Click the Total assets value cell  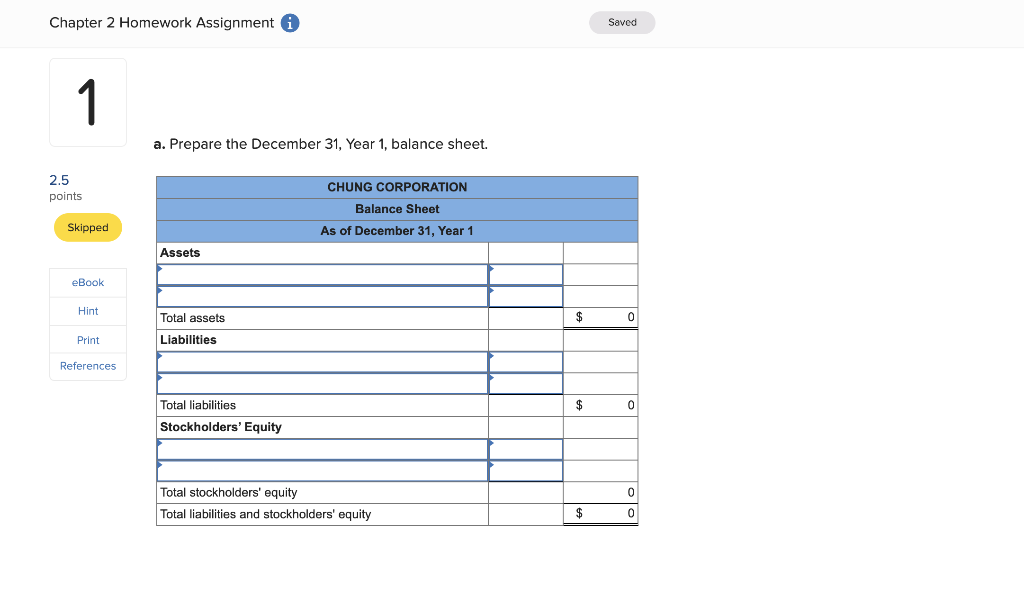click(600, 317)
